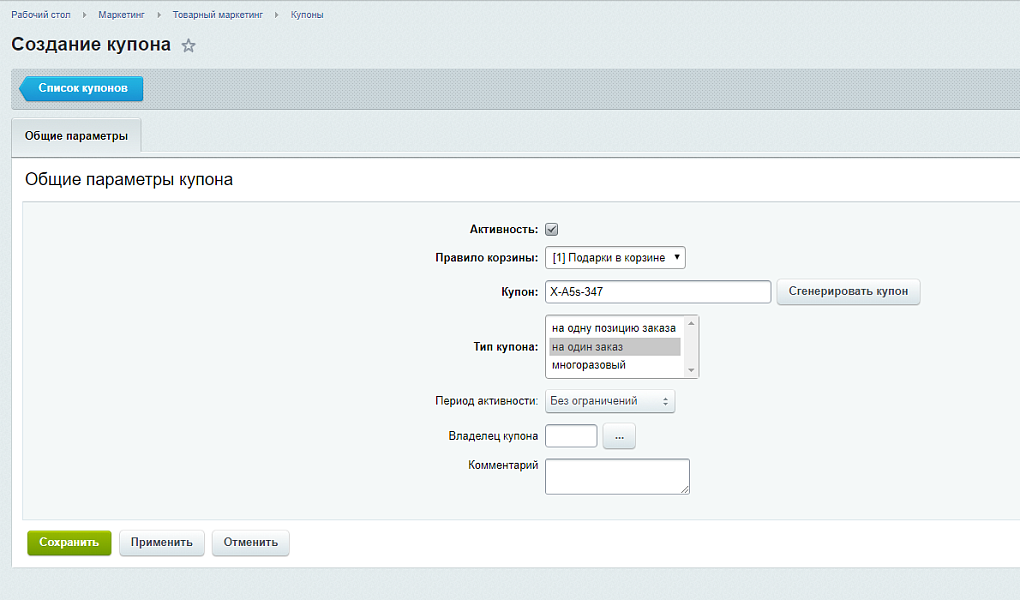The image size is (1020, 600).
Task: Switch to Общие параметры tab
Action: point(76,136)
